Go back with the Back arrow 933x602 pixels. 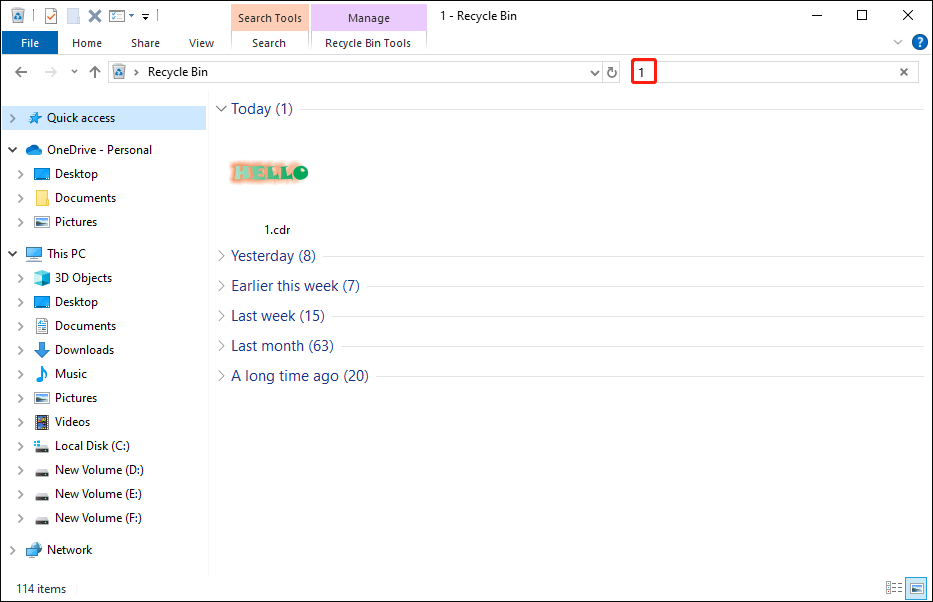click(x=21, y=72)
